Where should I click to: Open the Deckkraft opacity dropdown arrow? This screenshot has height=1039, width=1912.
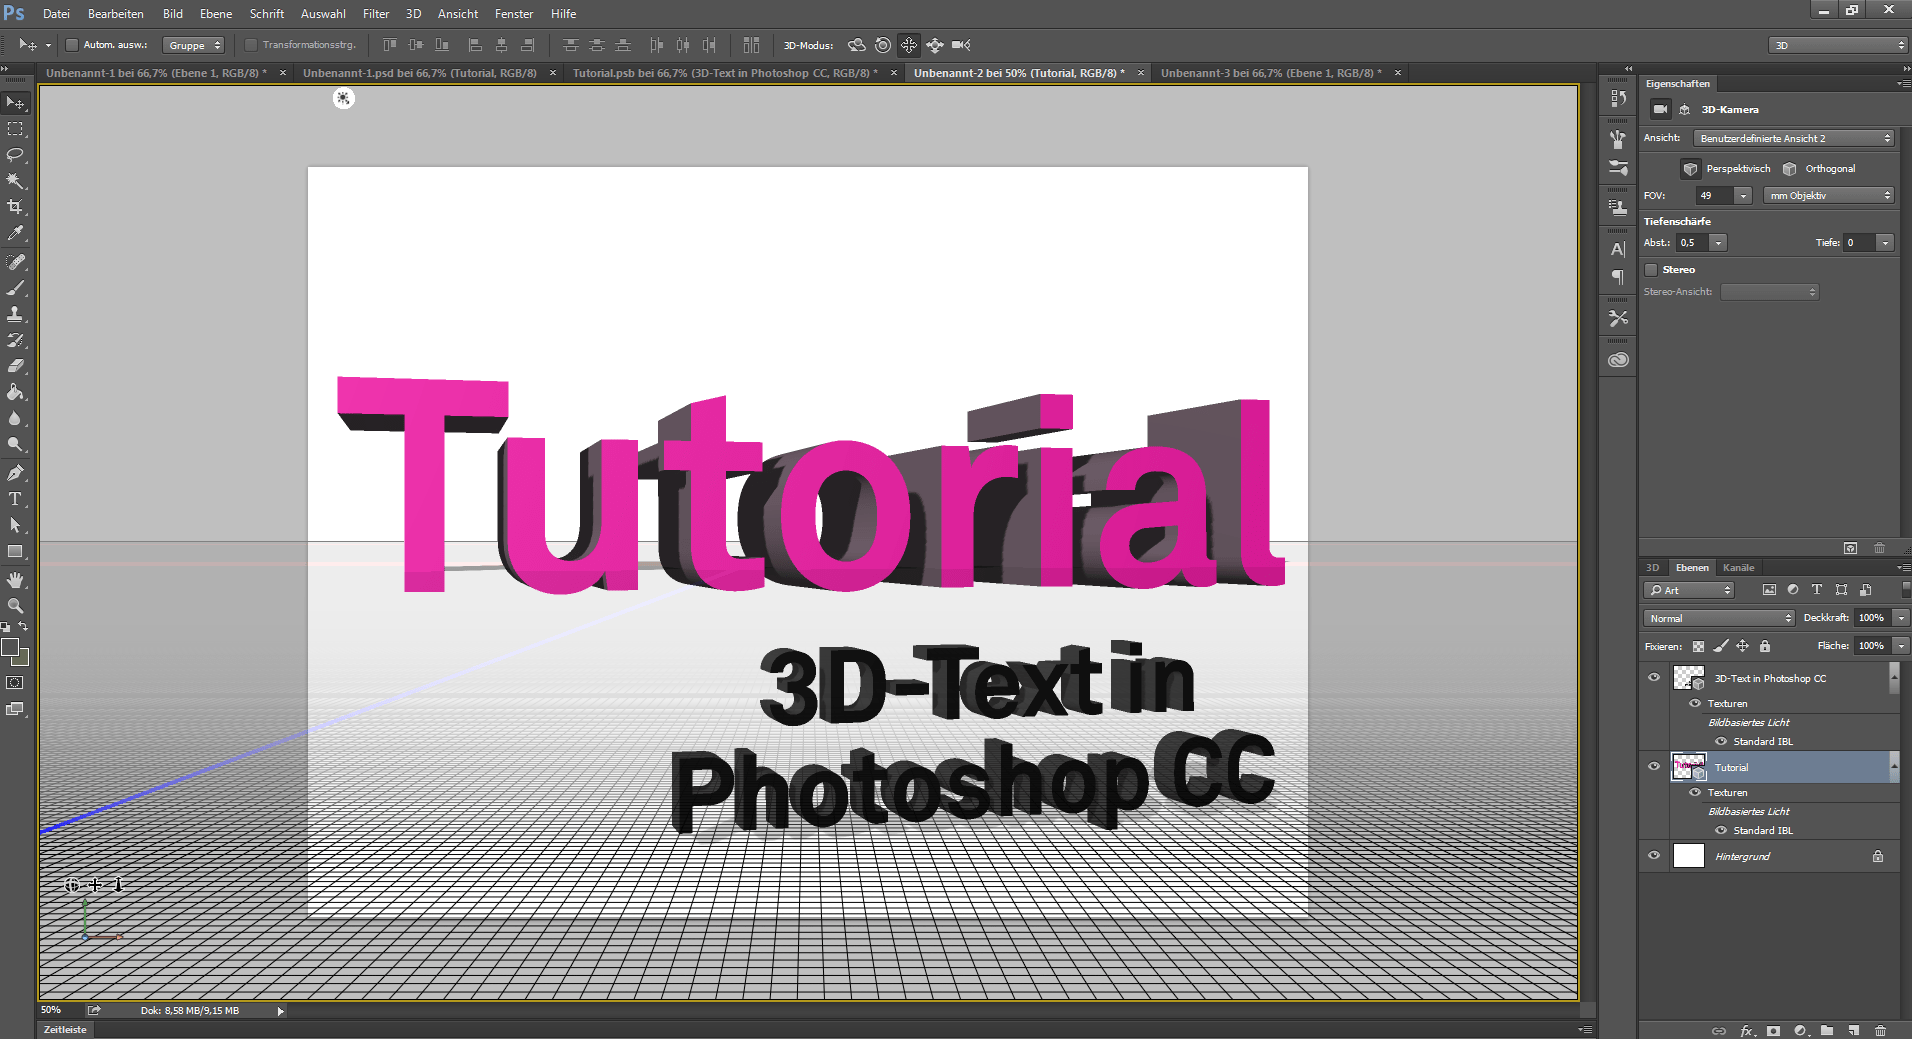click(x=1901, y=618)
